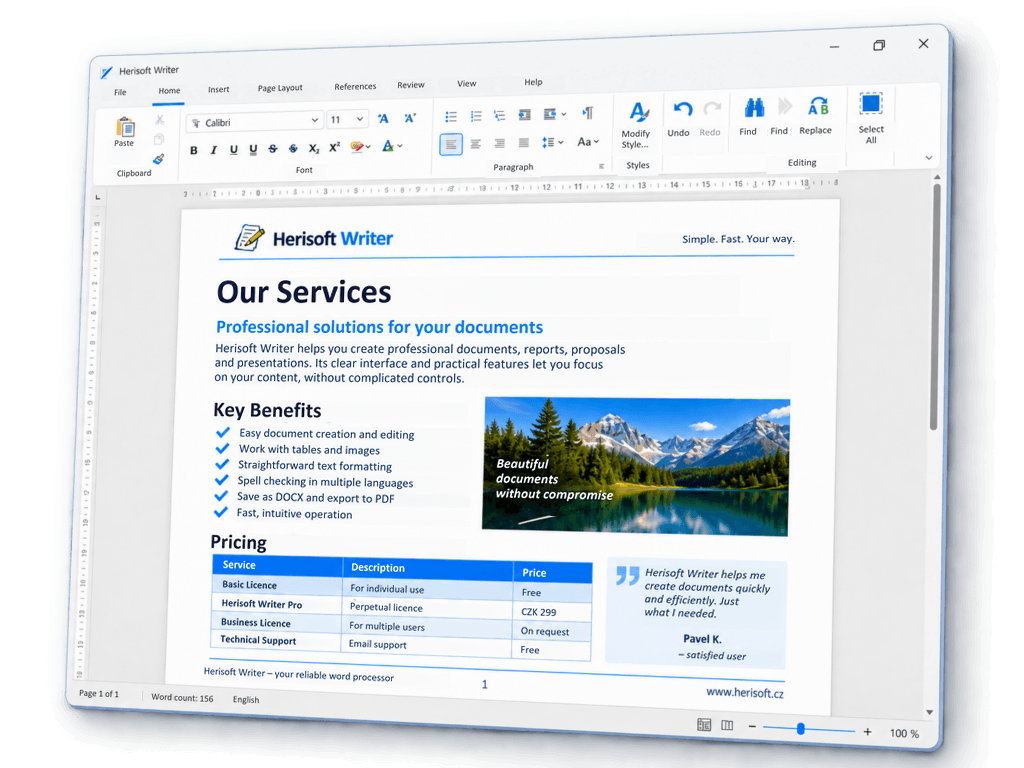Screen dimensions: 1024x768
Task: Click the English language status entry
Action: click(246, 699)
